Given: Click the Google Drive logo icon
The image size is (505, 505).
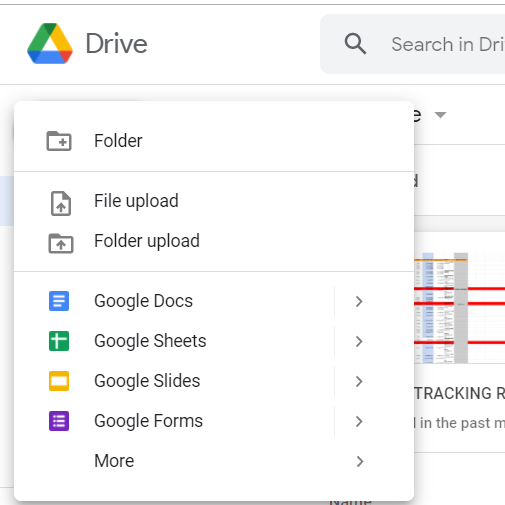Looking at the screenshot, I should coord(50,43).
